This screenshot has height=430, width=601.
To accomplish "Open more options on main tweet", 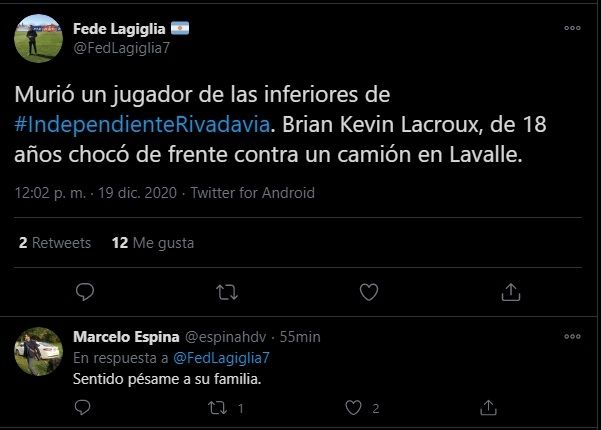I will (572, 28).
